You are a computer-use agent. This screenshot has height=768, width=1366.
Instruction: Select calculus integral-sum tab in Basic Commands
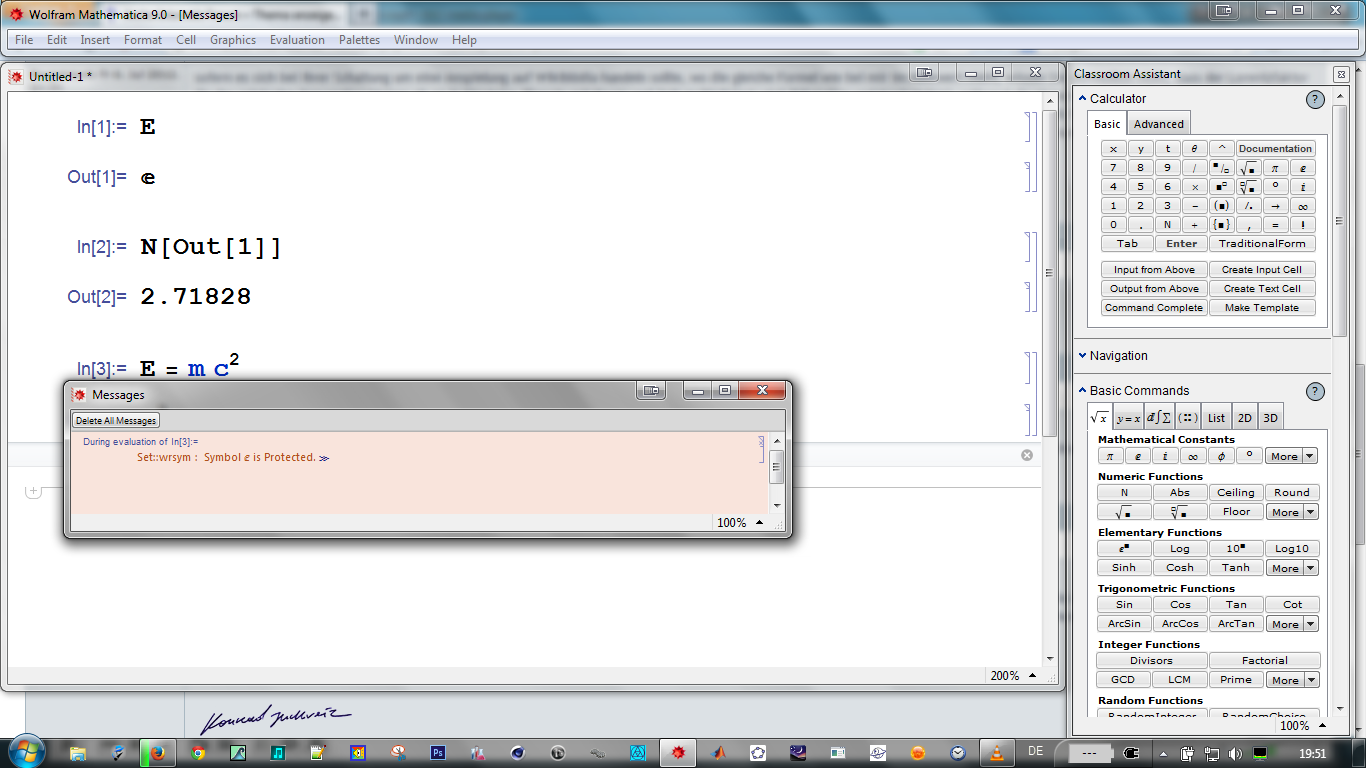(x=1158, y=418)
